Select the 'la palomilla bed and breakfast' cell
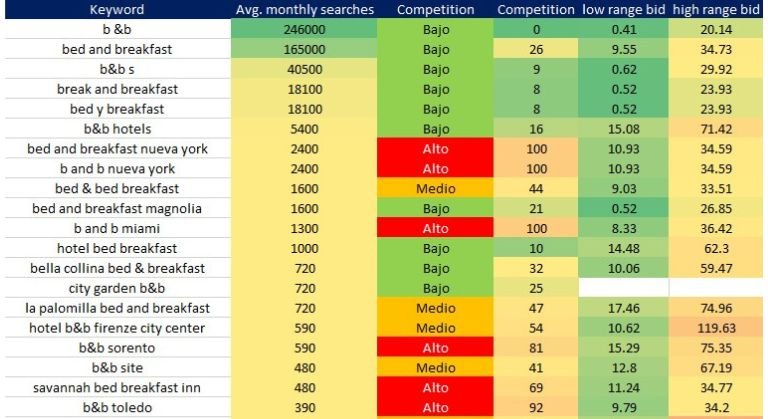The height and width of the screenshot is (419, 768). point(116,307)
